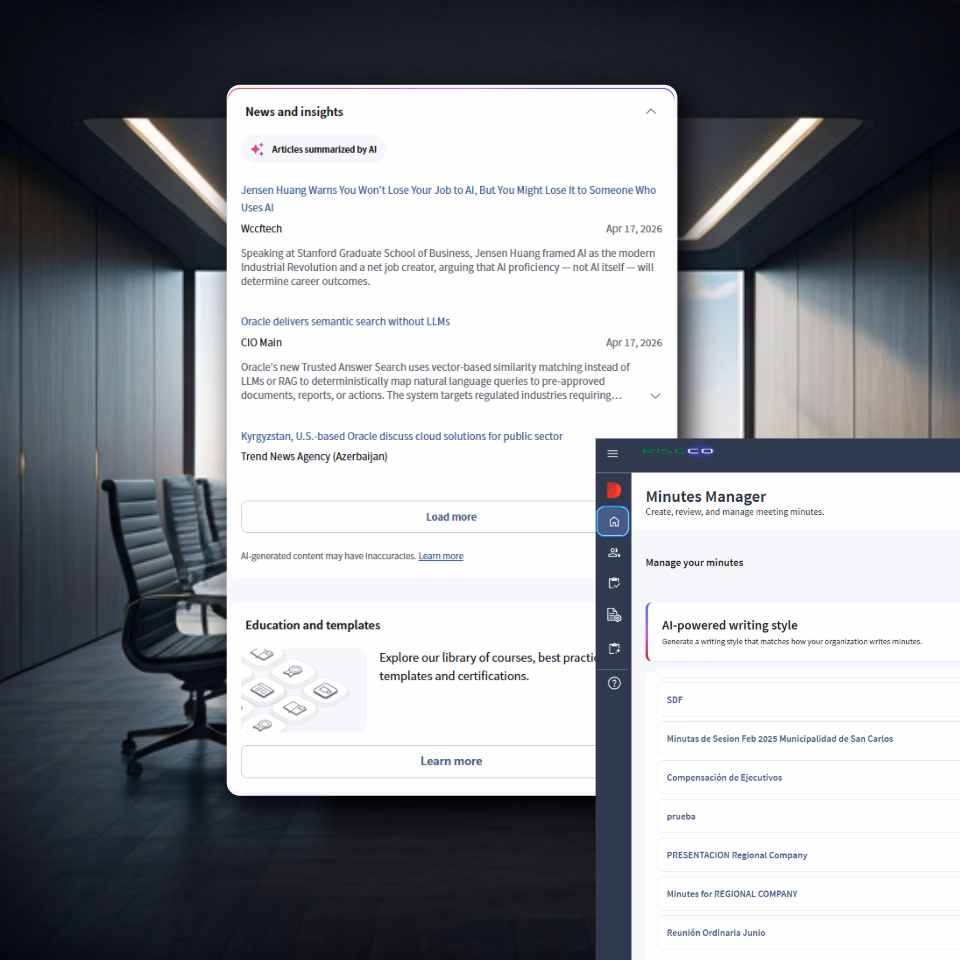Click the CIO Main source name

(261, 343)
